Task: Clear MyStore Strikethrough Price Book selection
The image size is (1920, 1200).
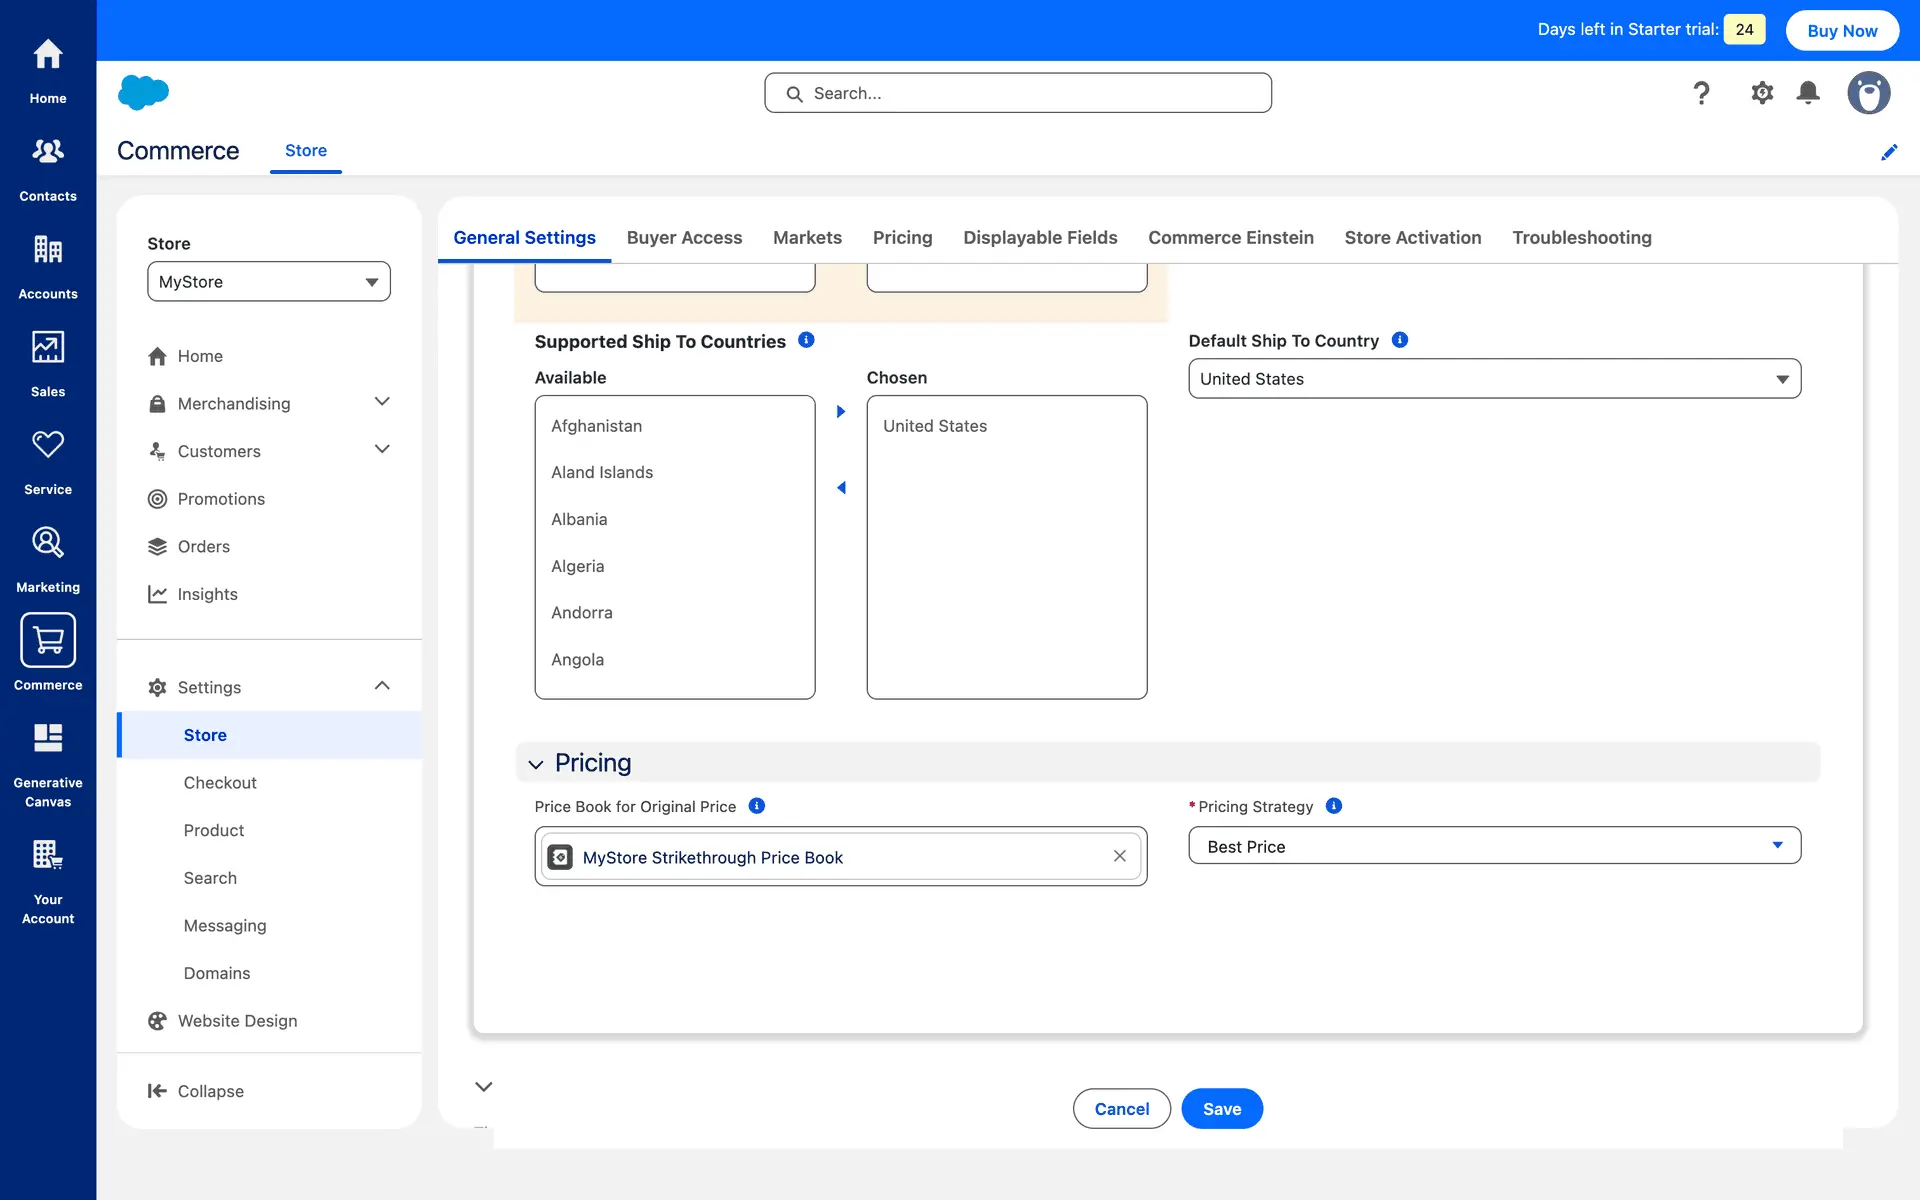Action: click(x=1119, y=856)
